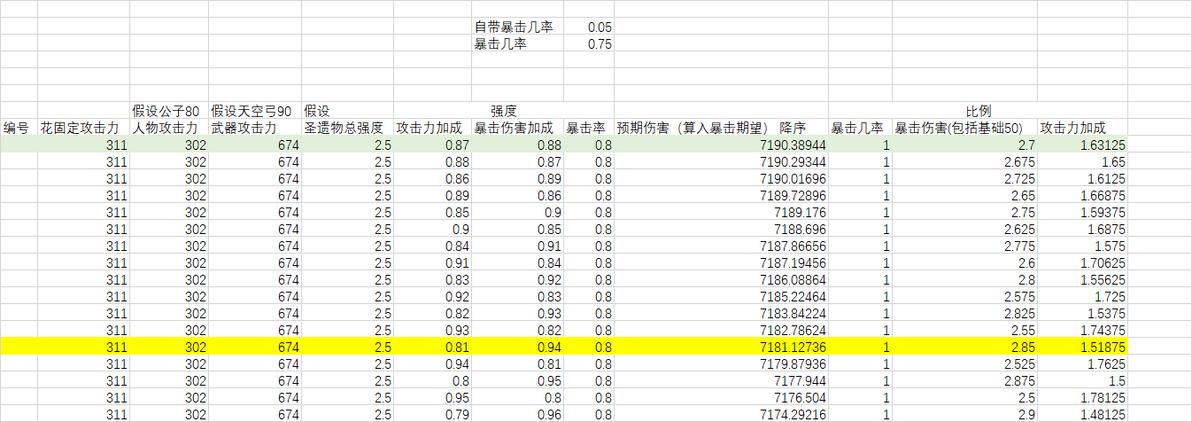The width and height of the screenshot is (1192, 422).
Task: Select the expected damage cell 7190.38944
Action: coord(721,144)
